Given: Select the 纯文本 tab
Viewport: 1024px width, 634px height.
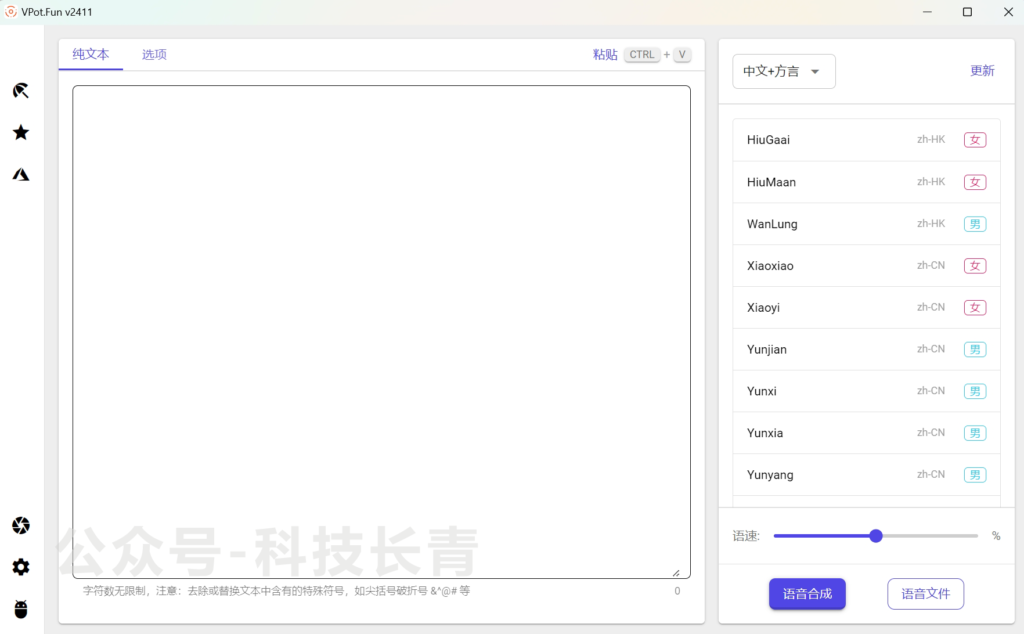Looking at the screenshot, I should [91, 55].
